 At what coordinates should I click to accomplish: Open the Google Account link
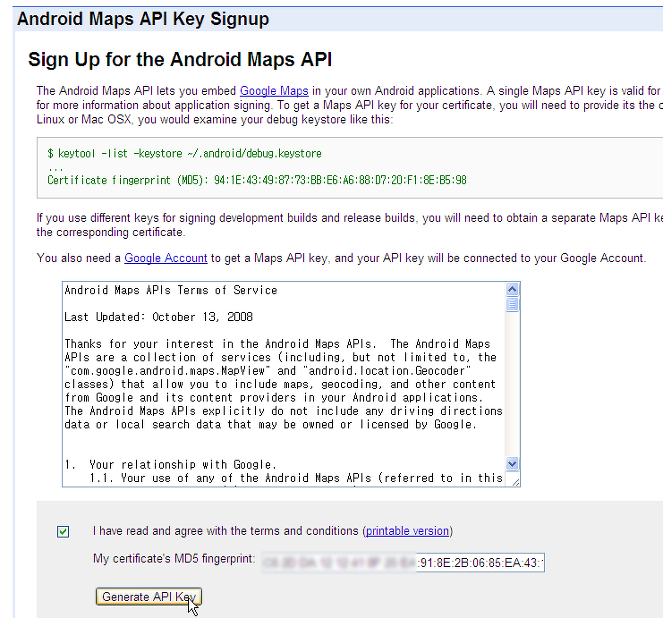[x=165, y=258]
